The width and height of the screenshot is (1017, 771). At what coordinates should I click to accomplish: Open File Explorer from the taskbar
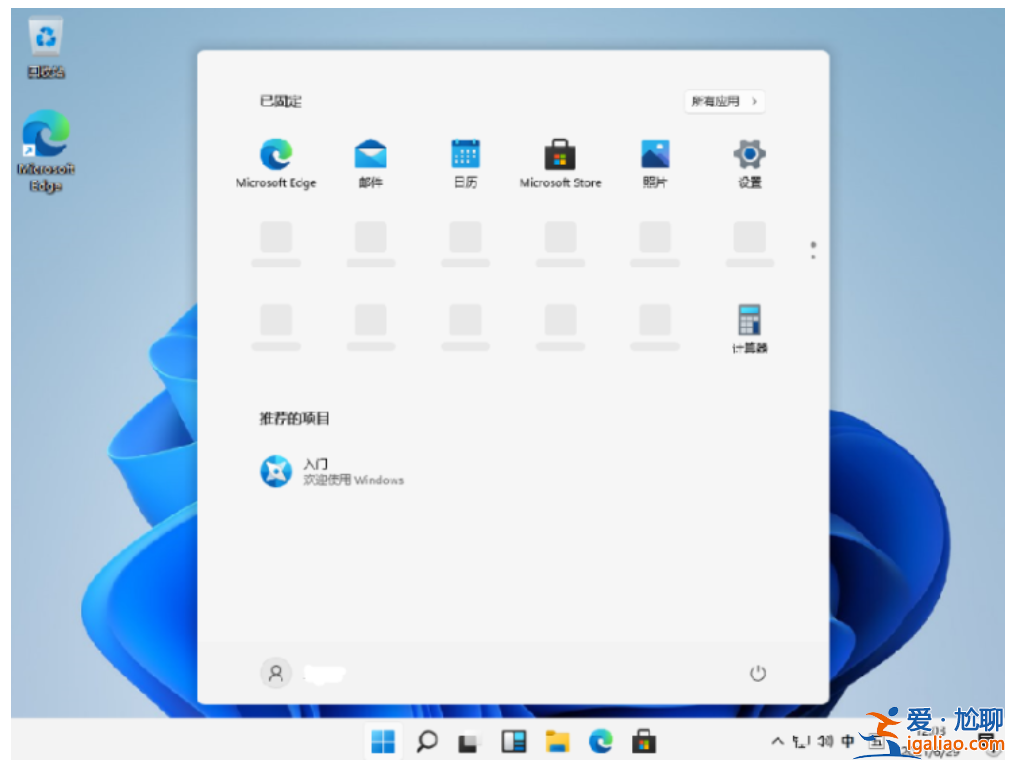tap(557, 742)
